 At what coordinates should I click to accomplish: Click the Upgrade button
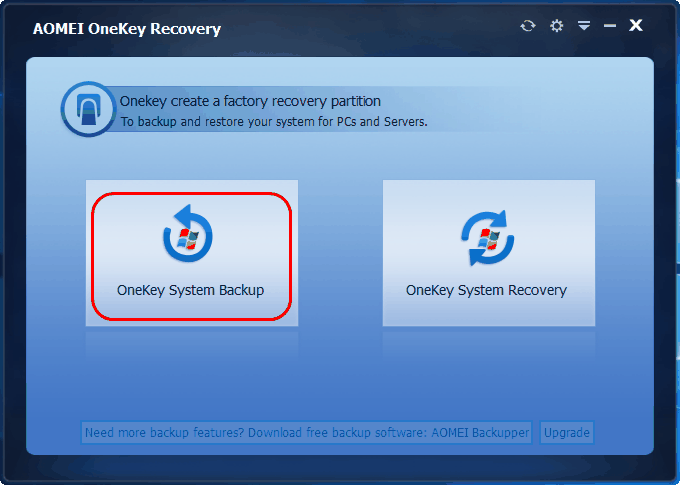coord(567,433)
